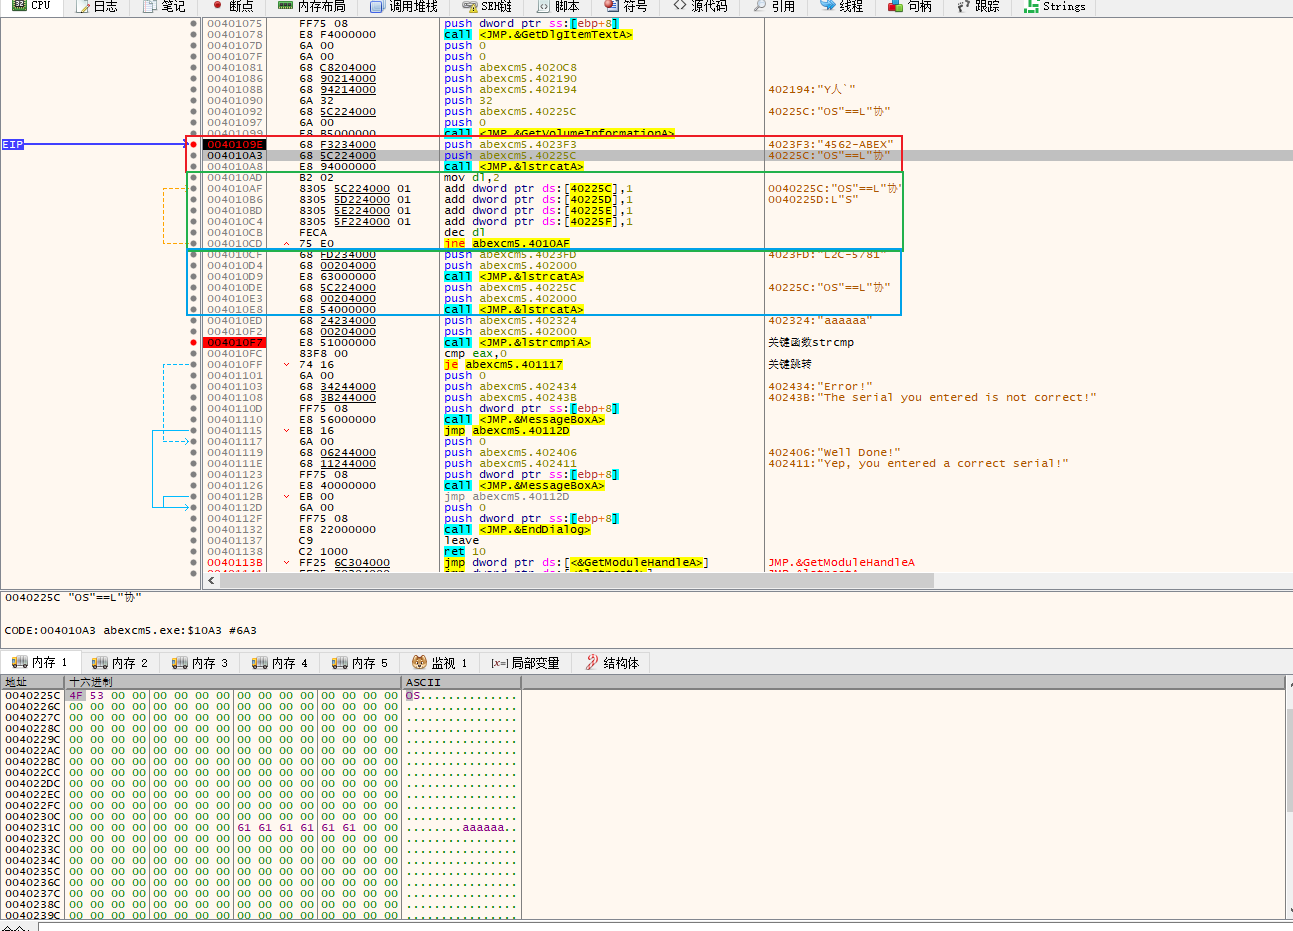Open the 源代码 source tab

(x=701, y=6)
